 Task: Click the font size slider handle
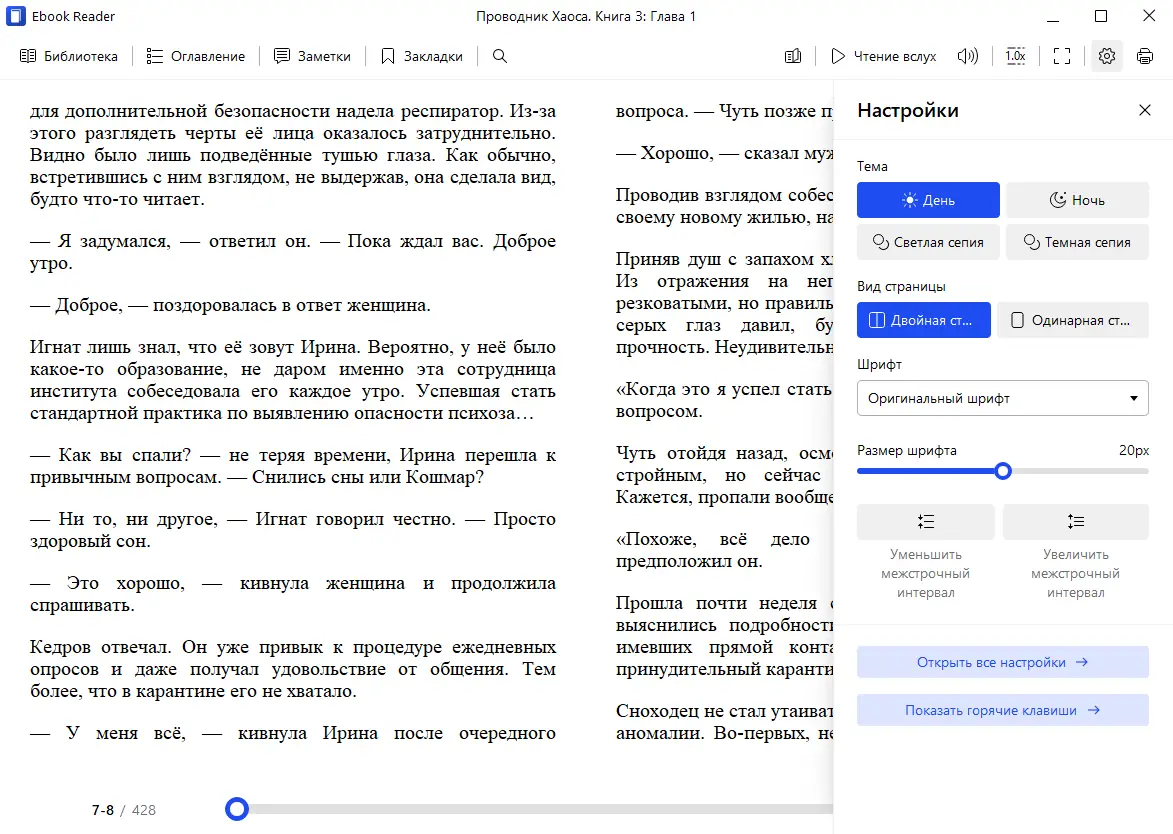[1003, 471]
